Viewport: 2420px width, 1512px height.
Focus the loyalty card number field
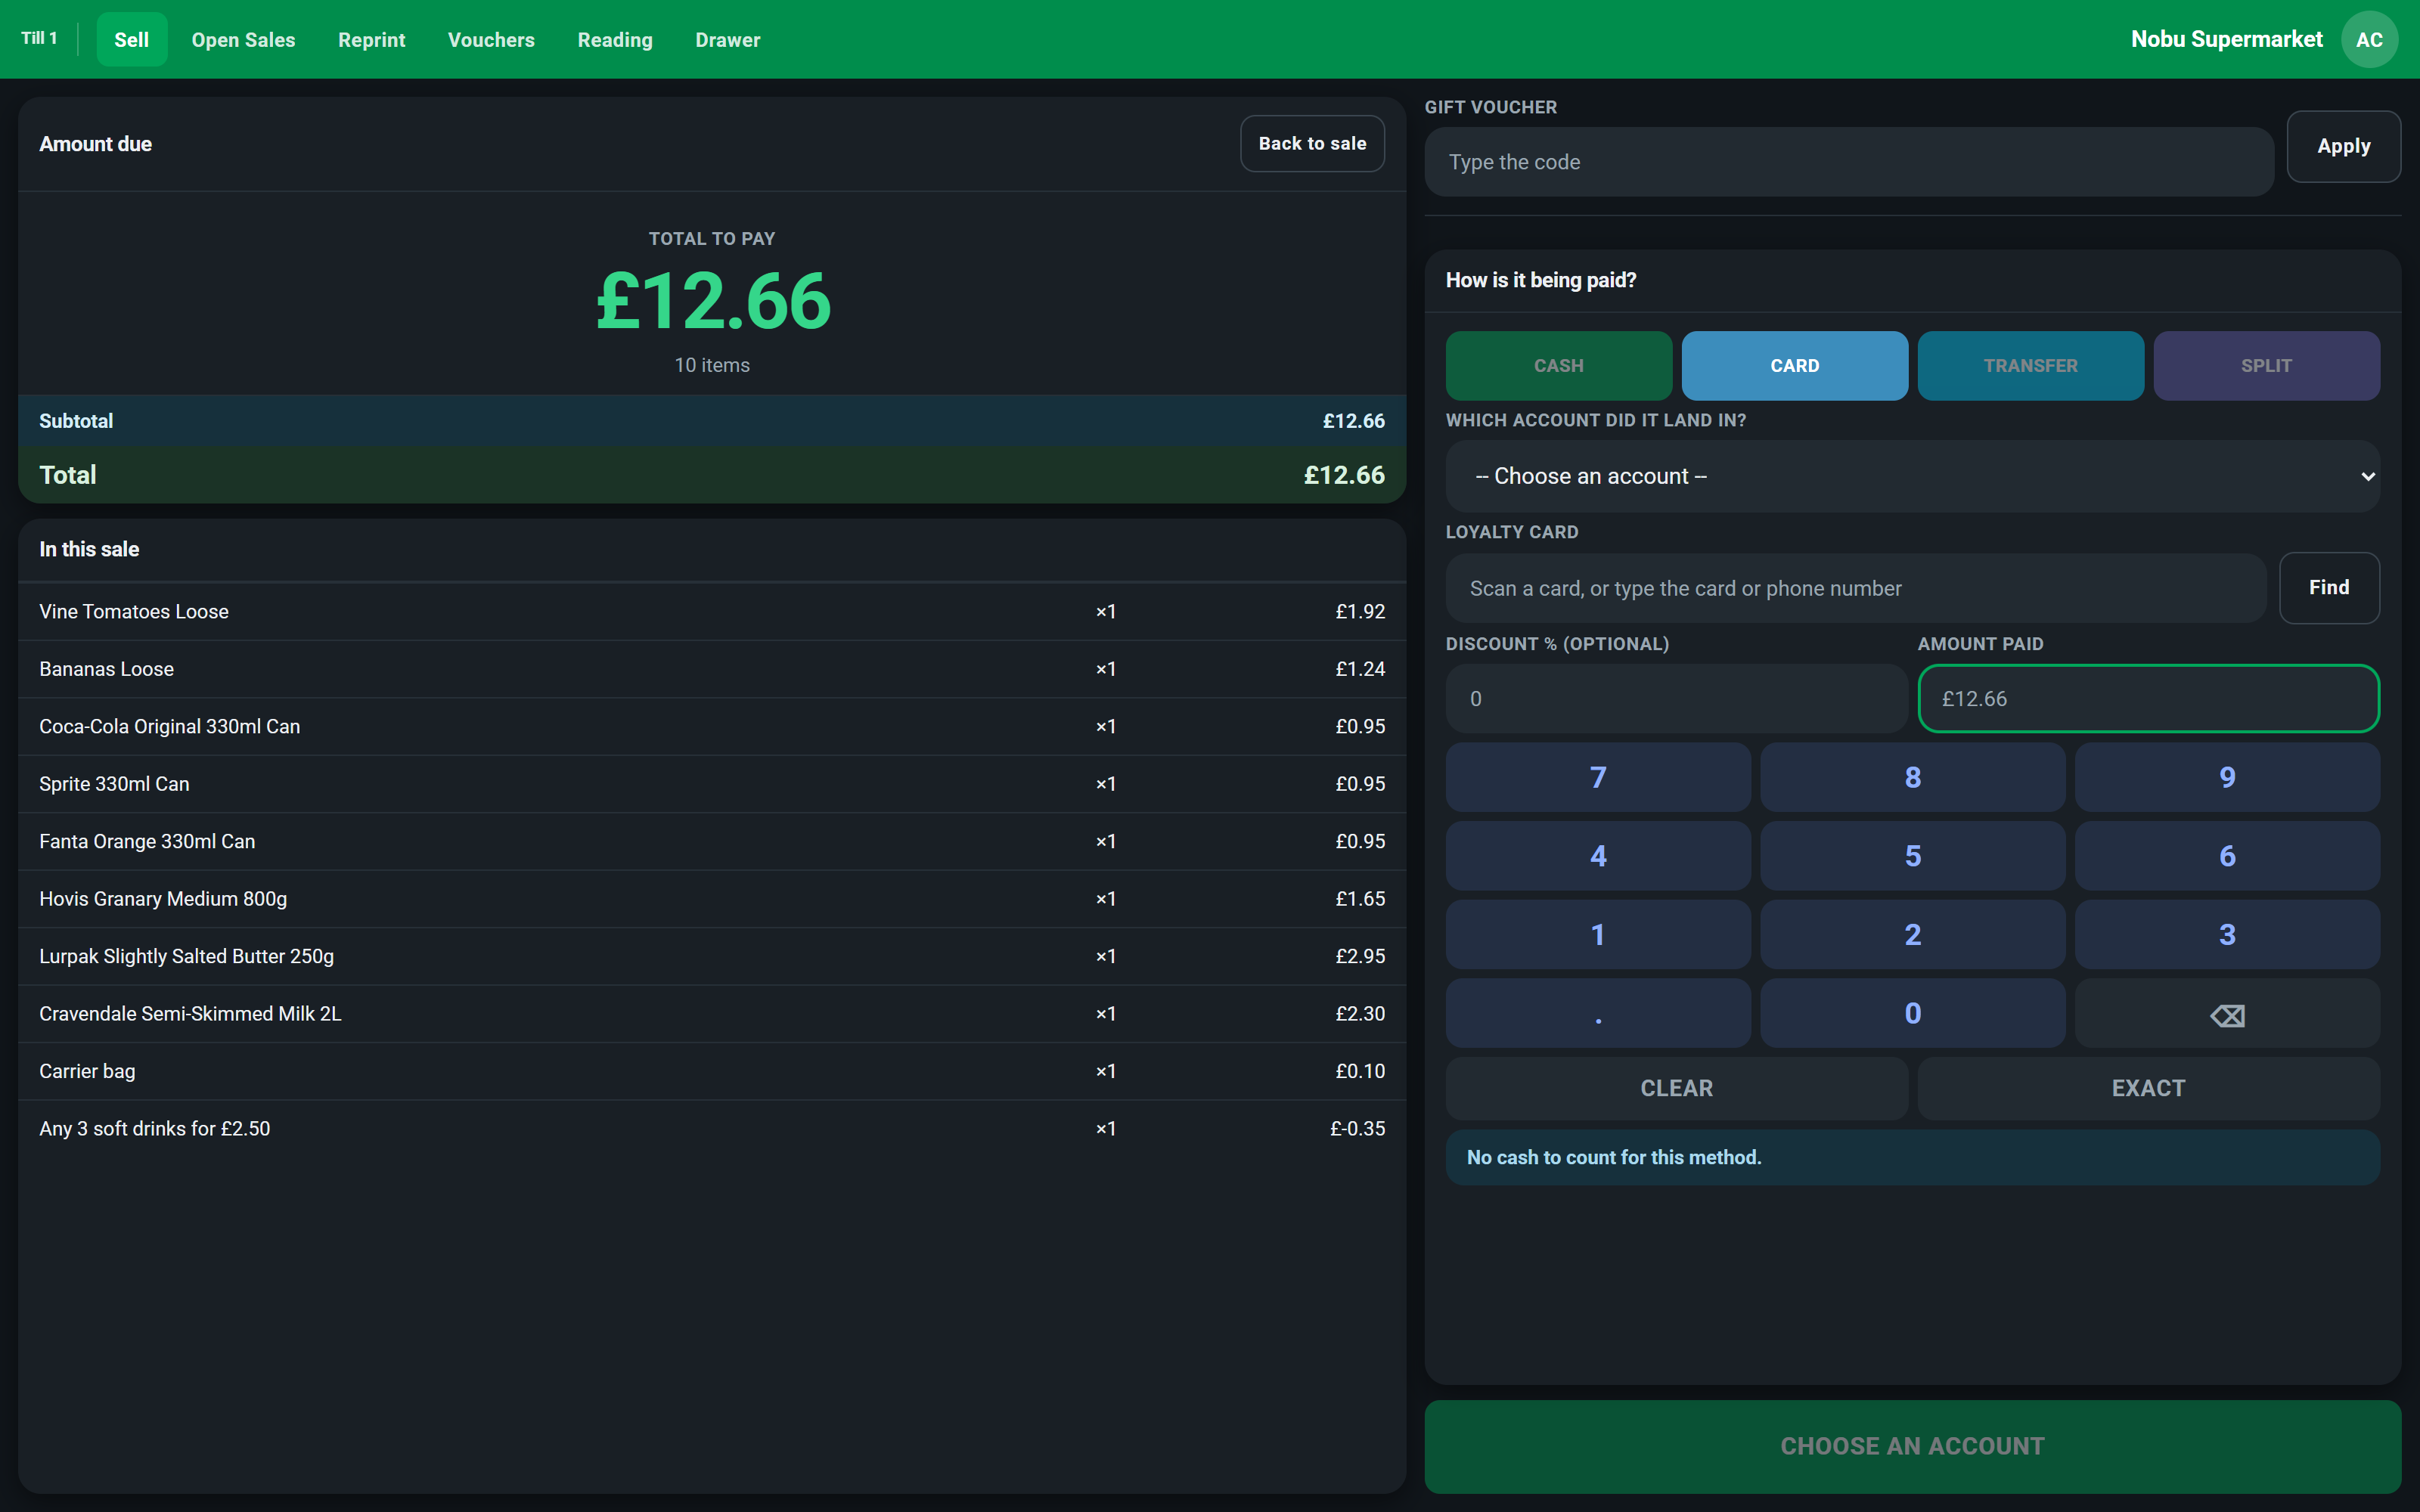click(1856, 588)
